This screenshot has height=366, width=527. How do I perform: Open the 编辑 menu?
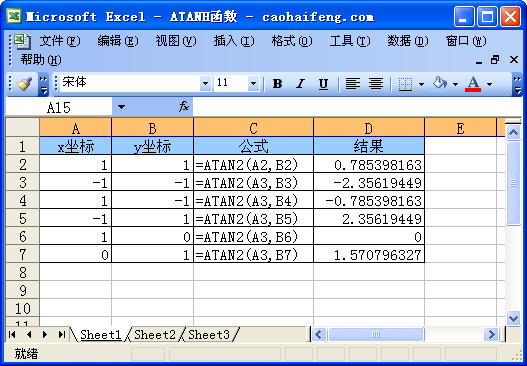118,41
